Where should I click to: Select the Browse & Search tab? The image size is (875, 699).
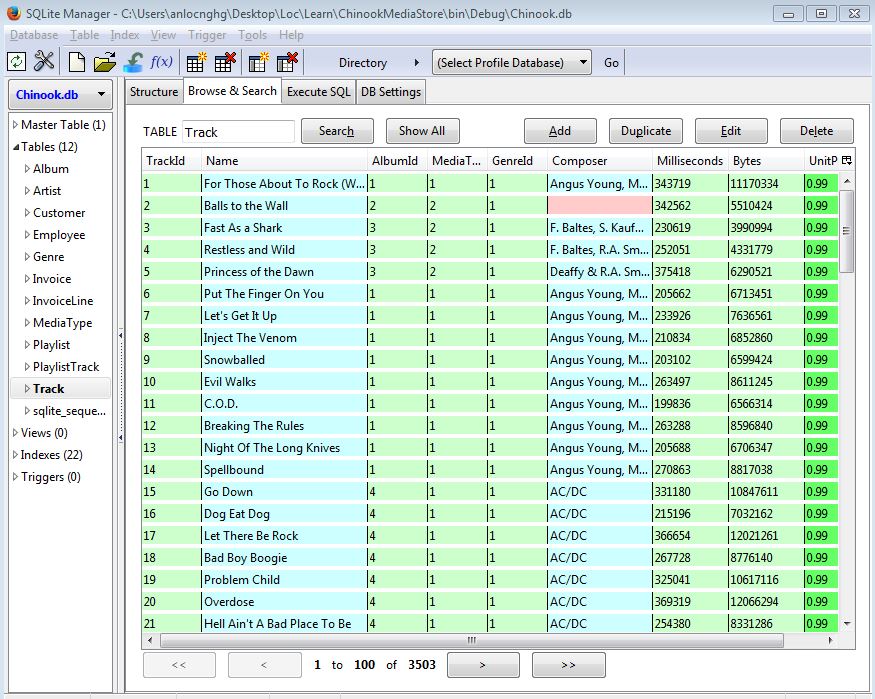232,91
